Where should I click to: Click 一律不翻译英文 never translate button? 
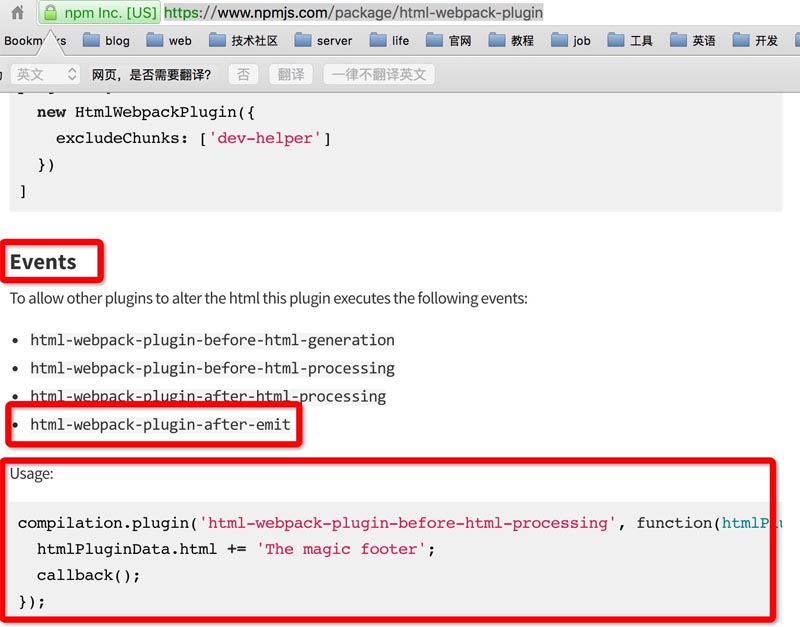point(379,75)
